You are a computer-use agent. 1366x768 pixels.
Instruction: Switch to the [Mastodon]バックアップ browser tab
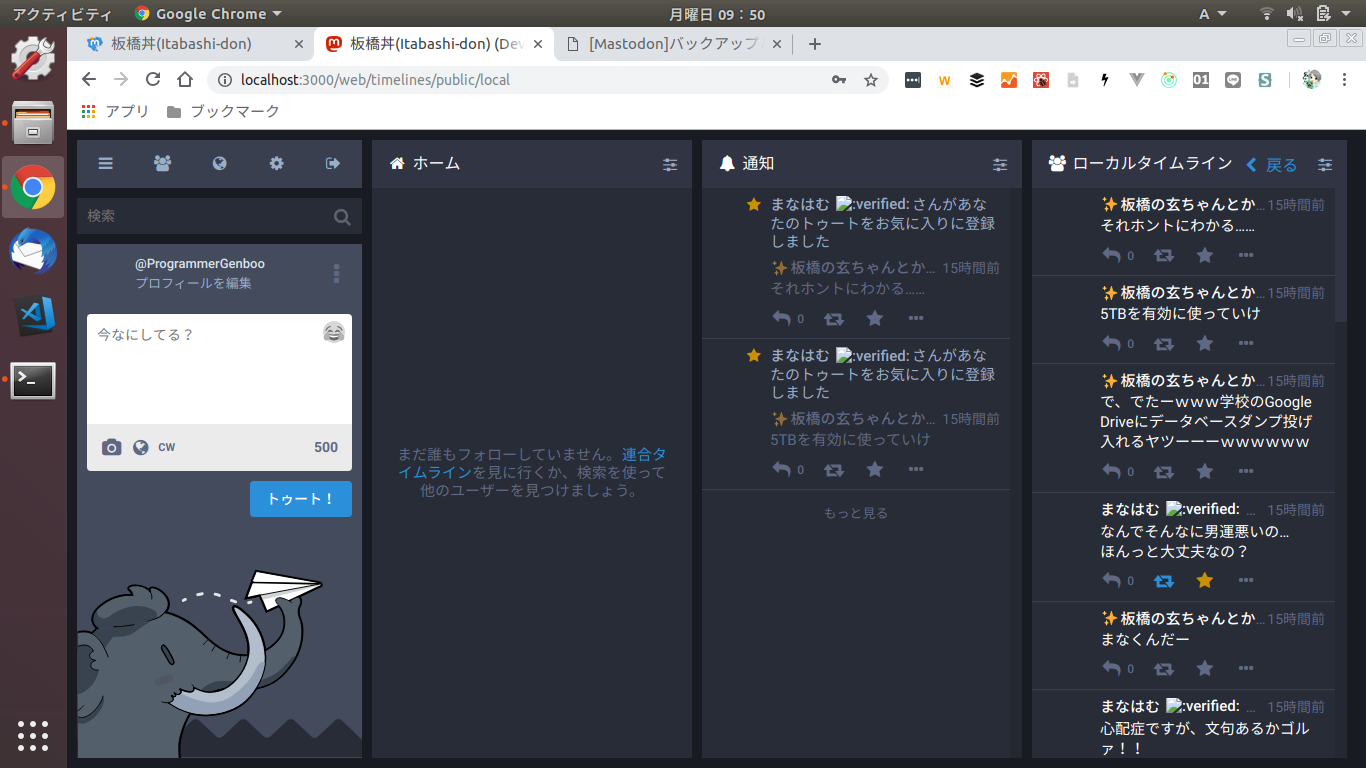[x=672, y=44]
